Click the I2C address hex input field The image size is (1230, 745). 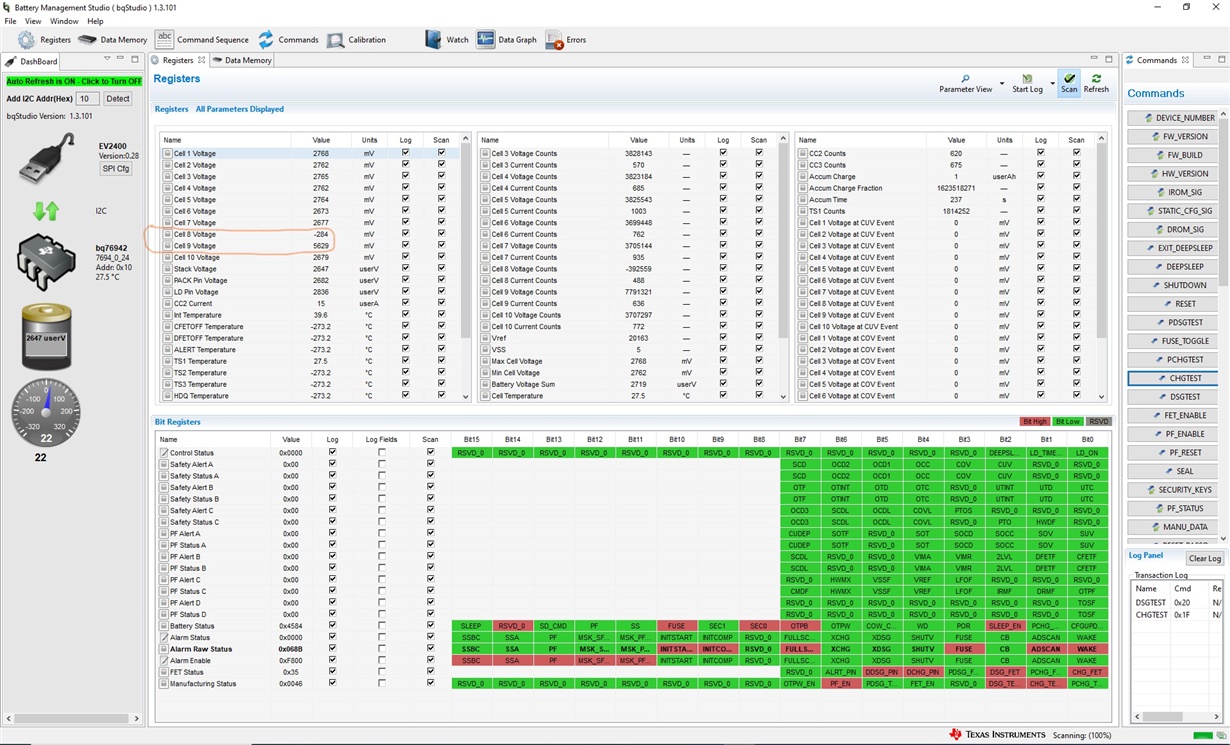(x=88, y=99)
